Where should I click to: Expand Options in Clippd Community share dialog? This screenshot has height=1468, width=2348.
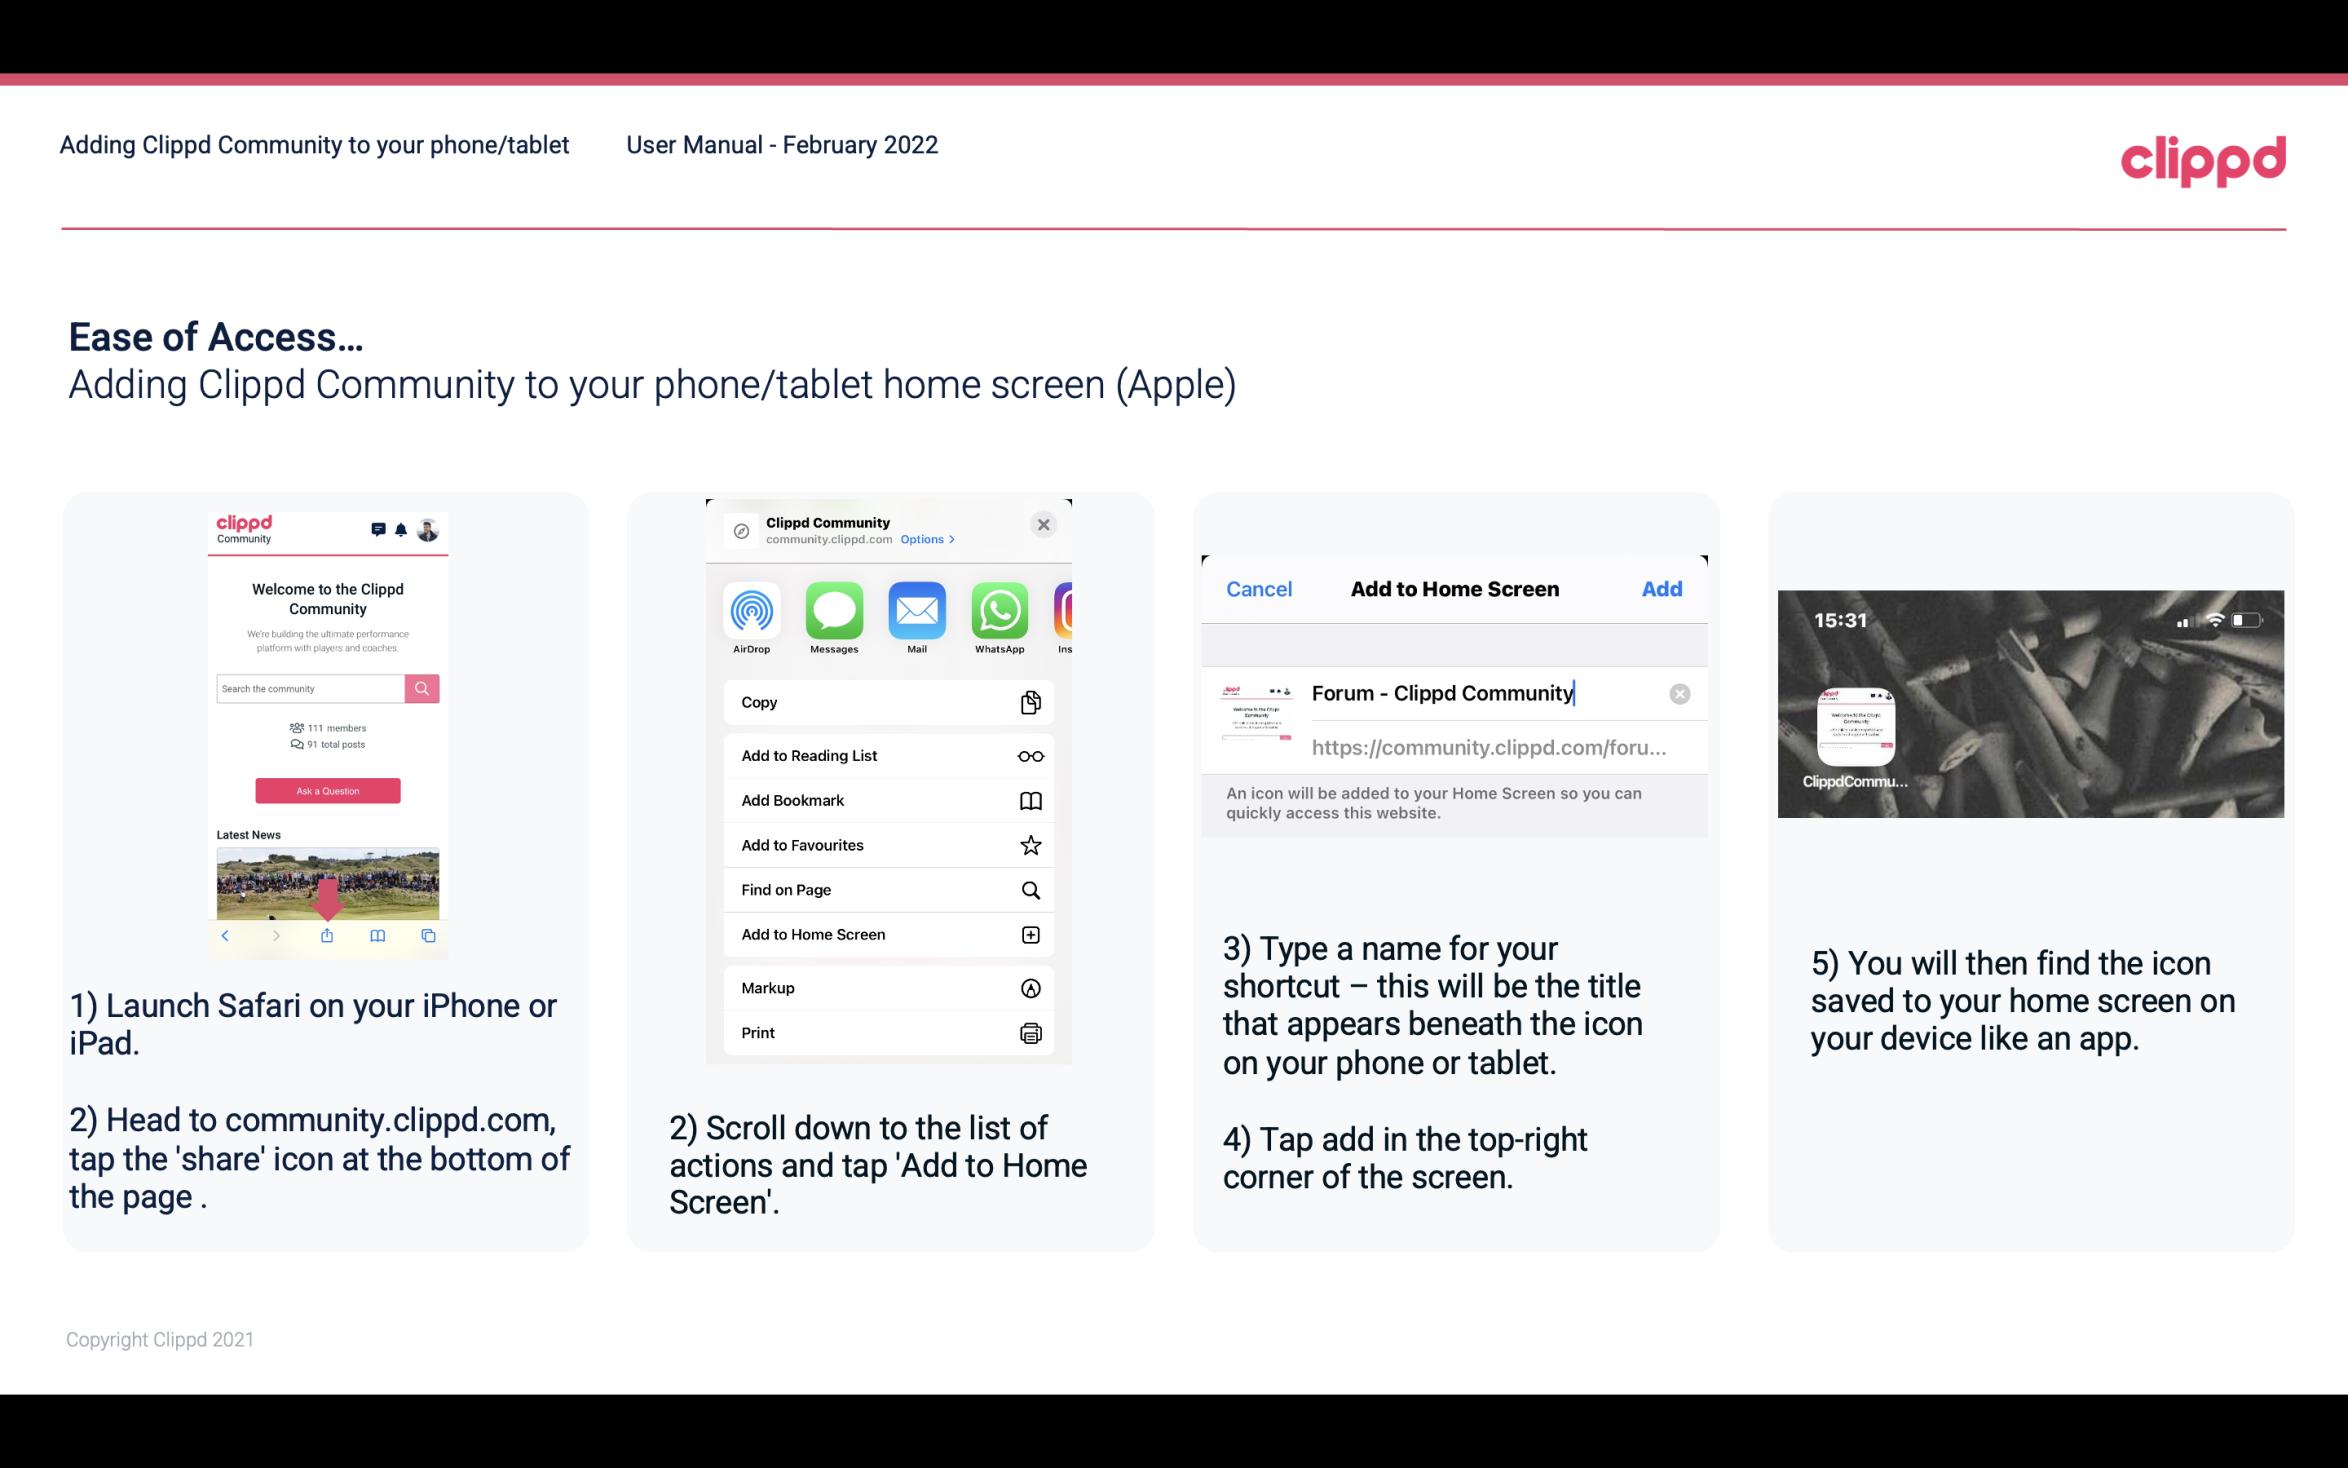click(x=923, y=538)
